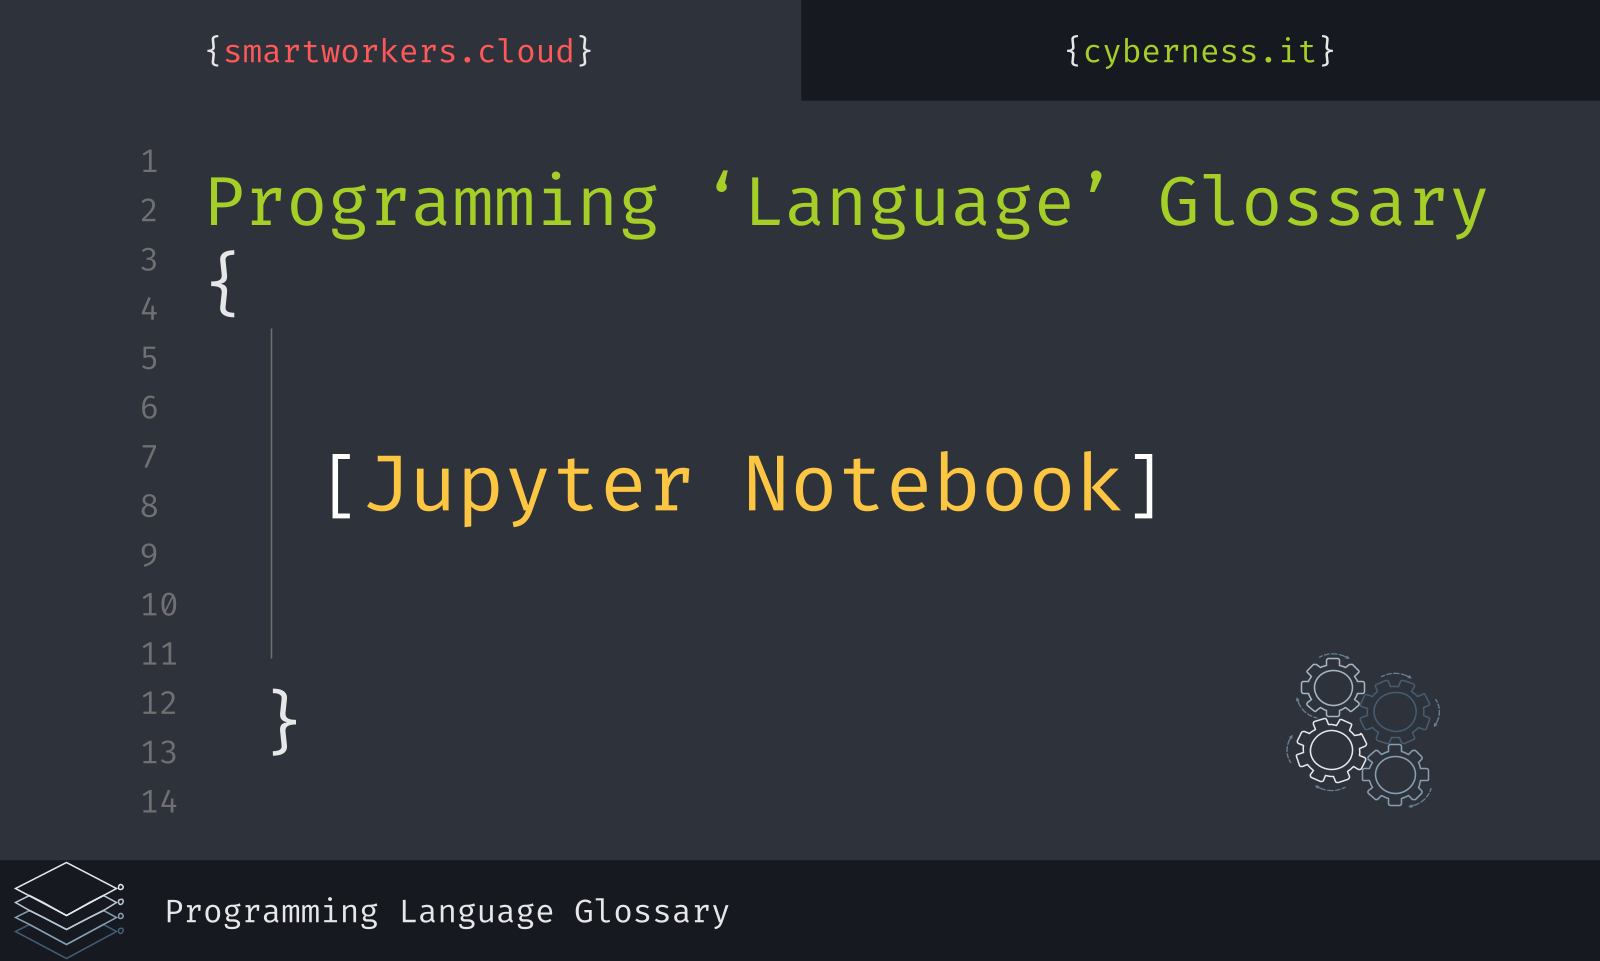The width and height of the screenshot is (1600, 961).
Task: Switch to the {cyberness.it} tab
Action: coord(1200,51)
